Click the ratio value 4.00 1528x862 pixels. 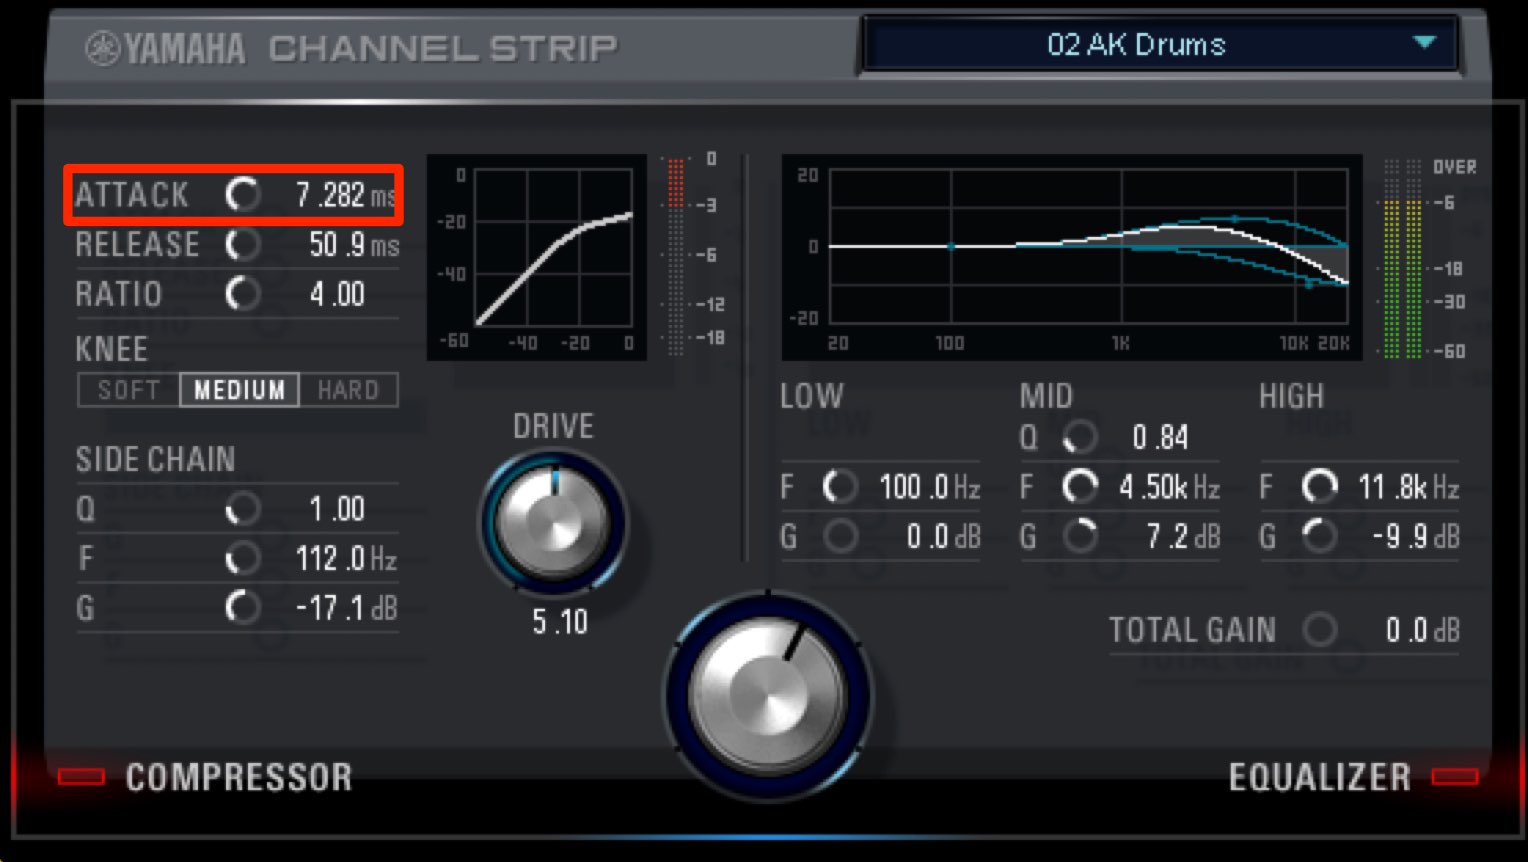[337, 294]
